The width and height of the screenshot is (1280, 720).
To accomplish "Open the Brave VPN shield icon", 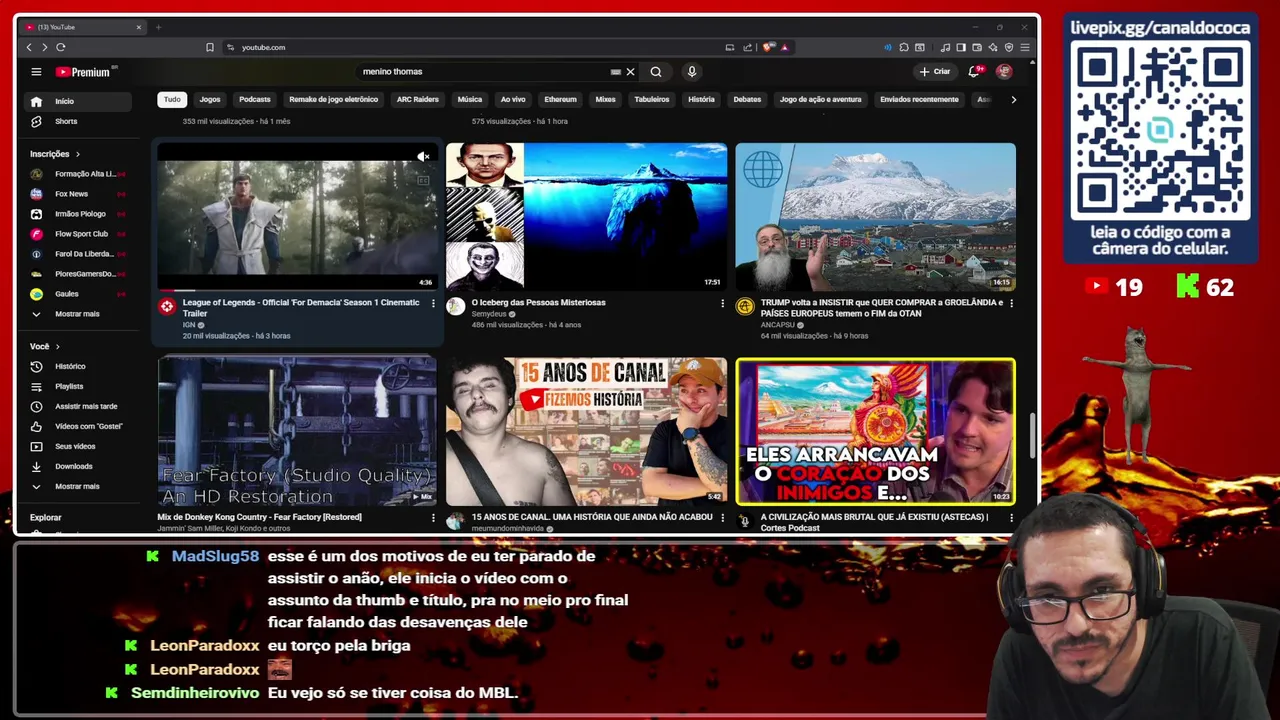I will 1009,47.
